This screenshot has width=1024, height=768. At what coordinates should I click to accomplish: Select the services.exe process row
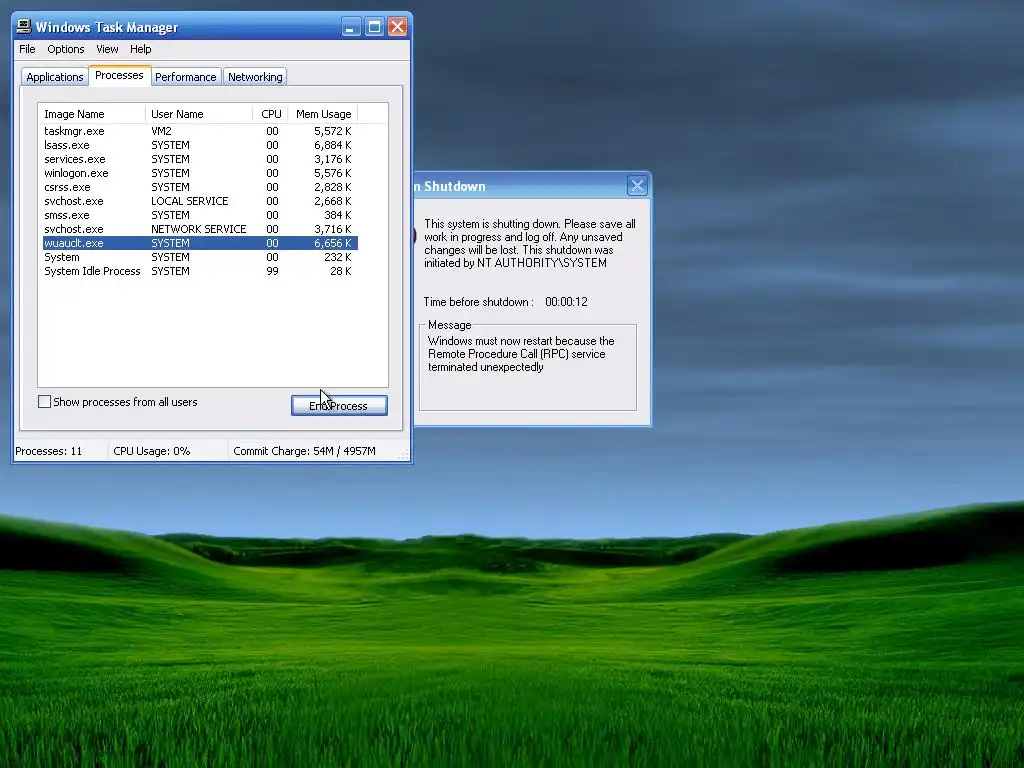(200, 159)
